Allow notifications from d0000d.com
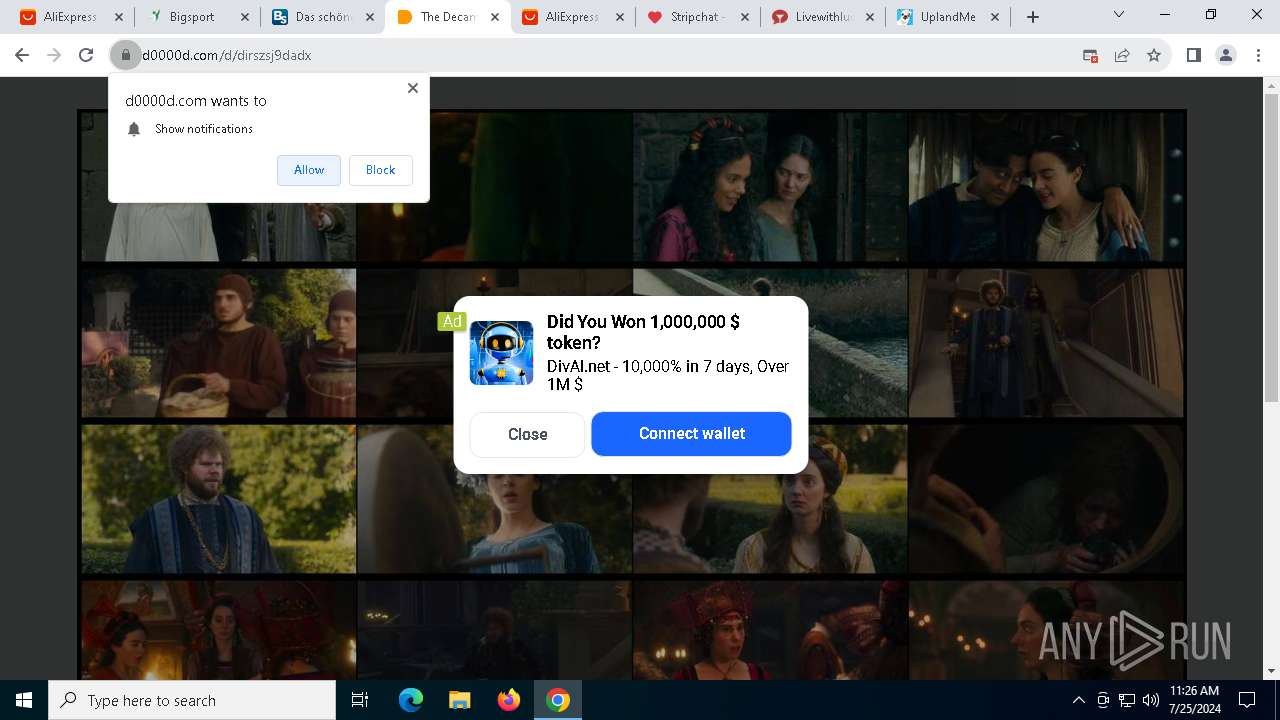1280x720 pixels. tap(309, 170)
